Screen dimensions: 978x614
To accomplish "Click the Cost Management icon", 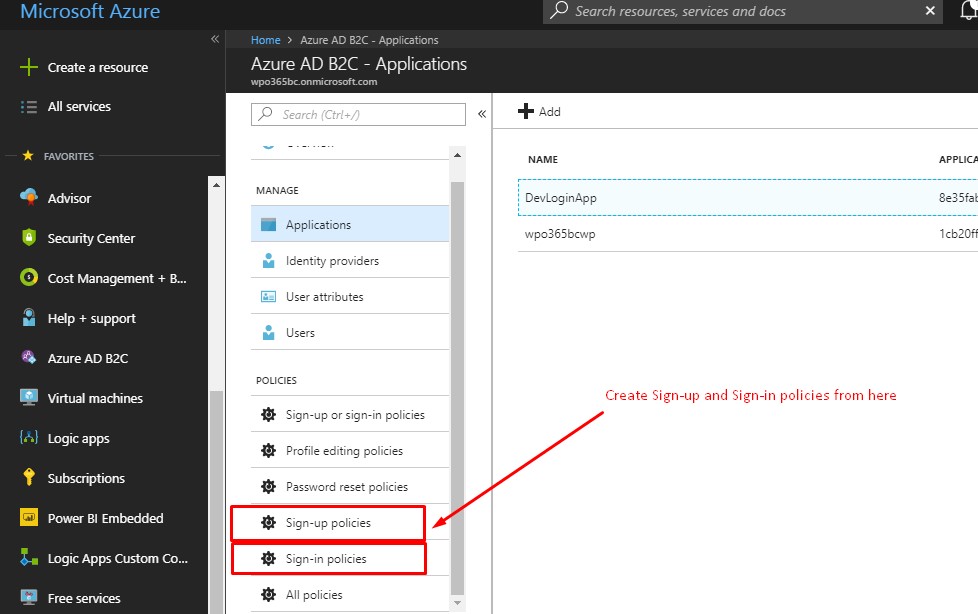I will 29,277.
